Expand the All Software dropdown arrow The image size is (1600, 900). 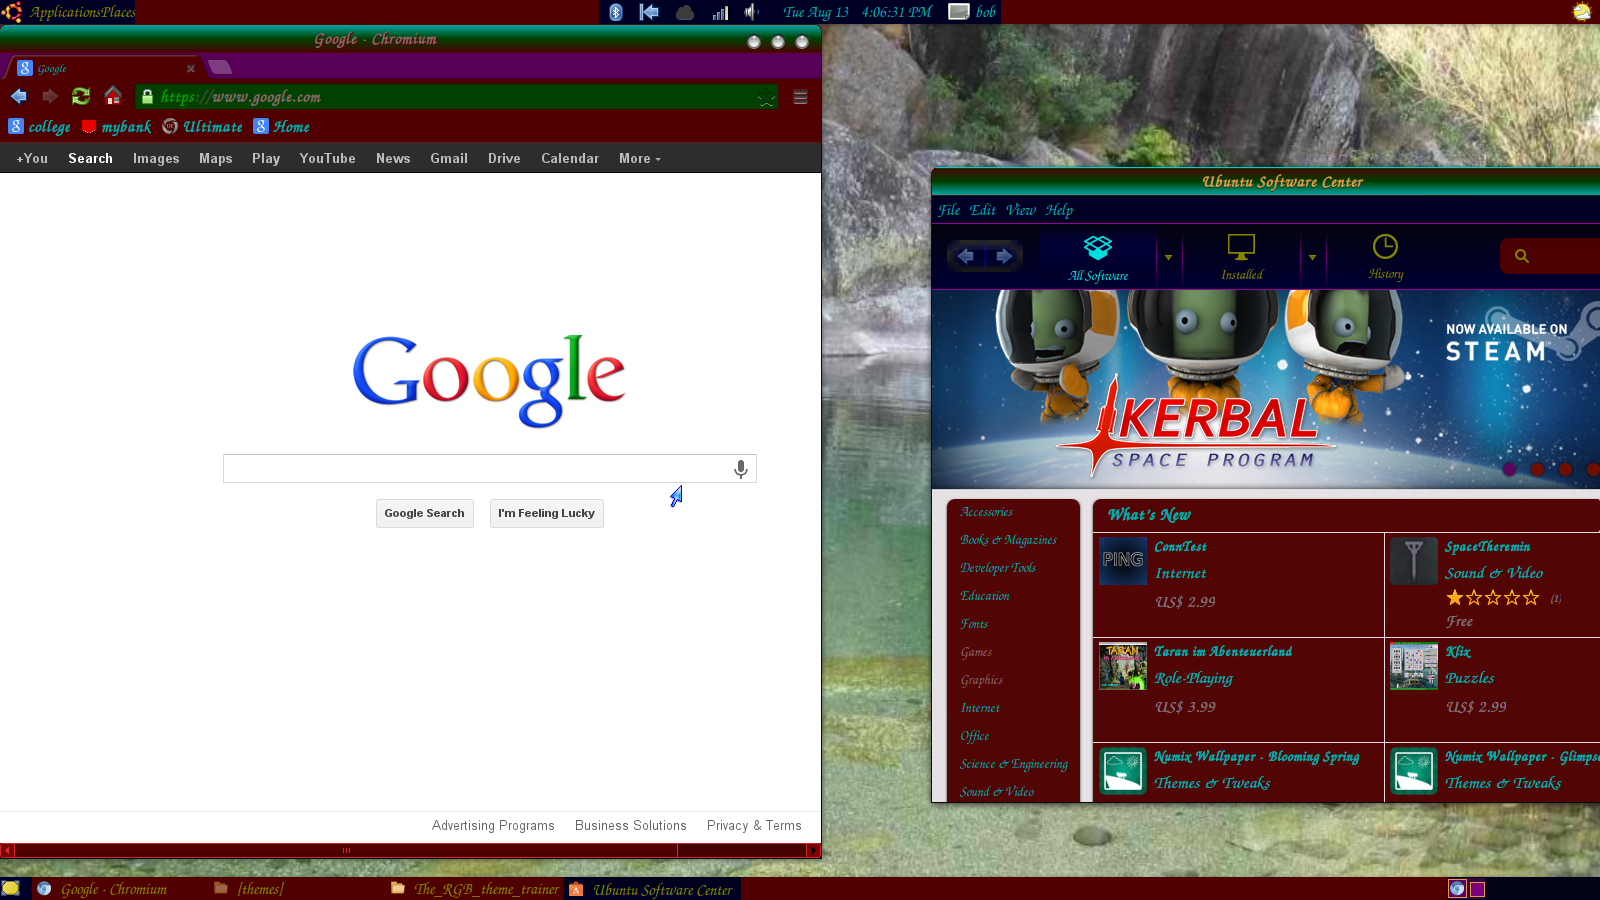pyautogui.click(x=1168, y=258)
